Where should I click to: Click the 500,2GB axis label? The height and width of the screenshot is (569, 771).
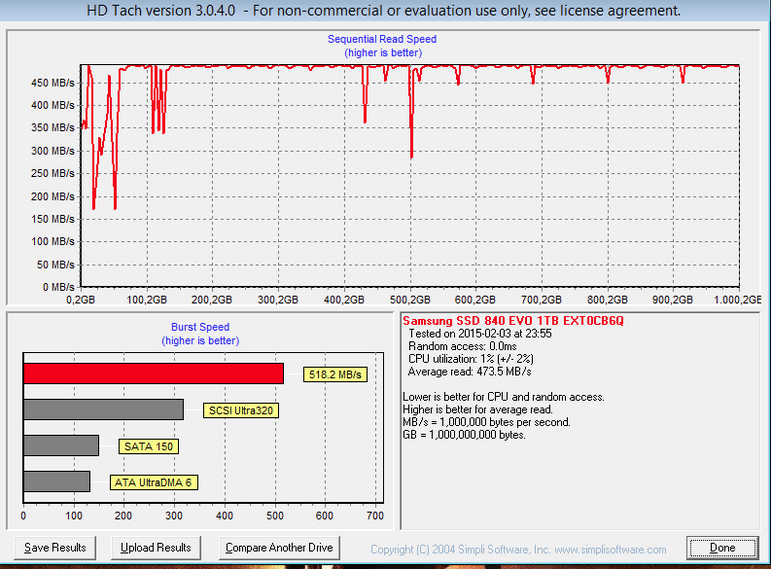[x=410, y=299]
